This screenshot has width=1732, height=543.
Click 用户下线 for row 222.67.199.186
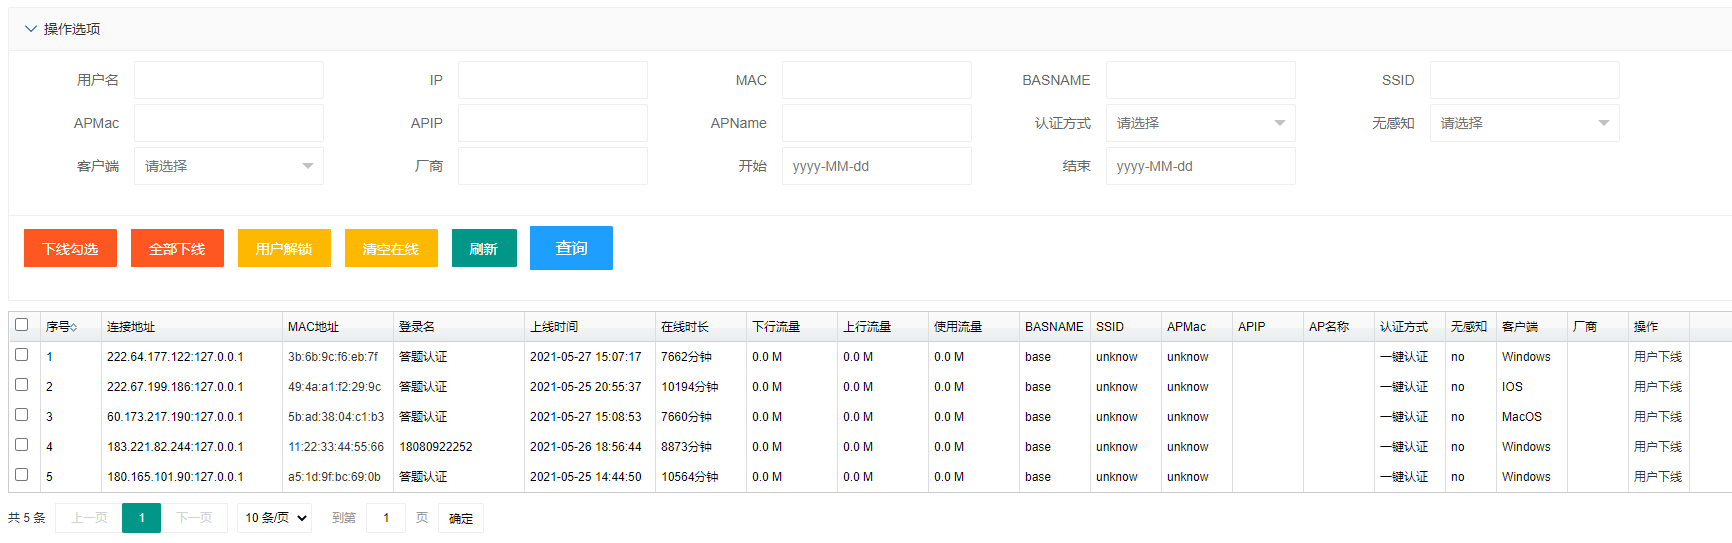(x=1657, y=387)
